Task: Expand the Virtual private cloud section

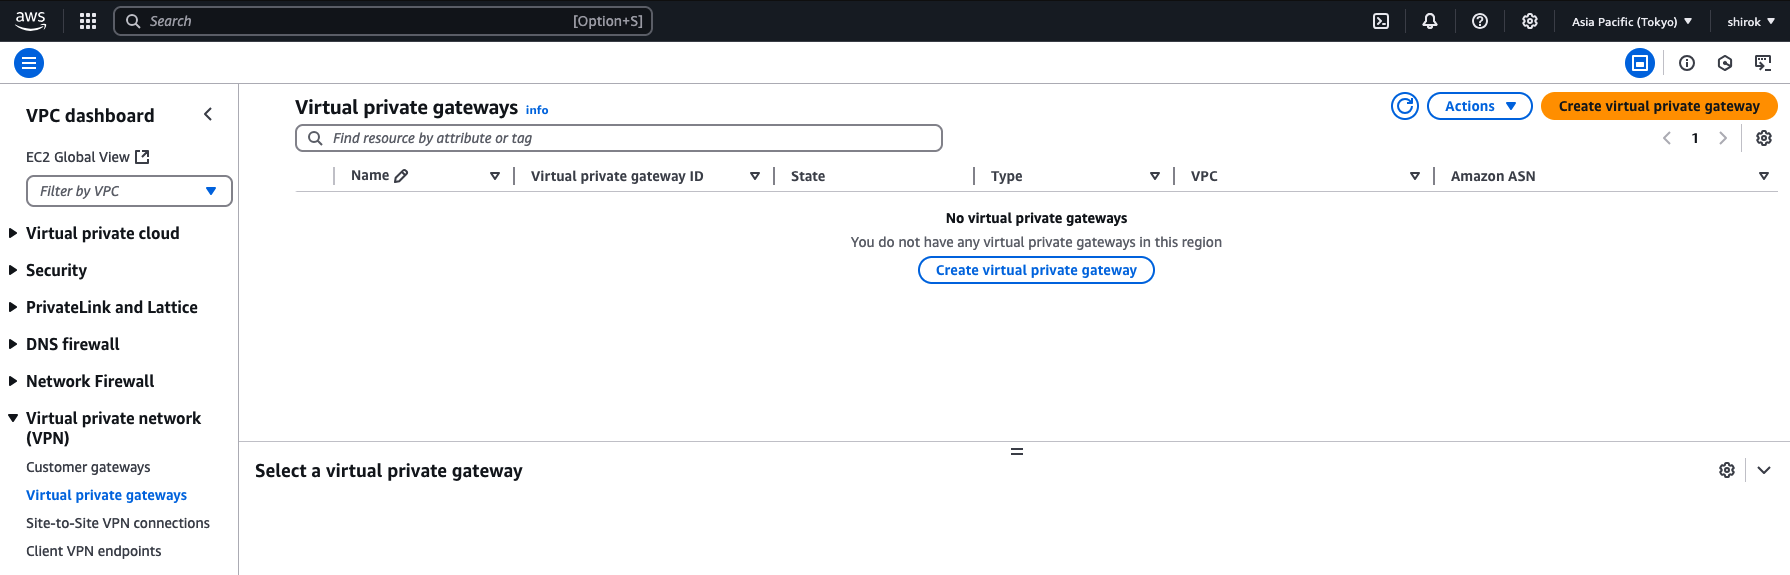Action: pyautogui.click(x=102, y=233)
